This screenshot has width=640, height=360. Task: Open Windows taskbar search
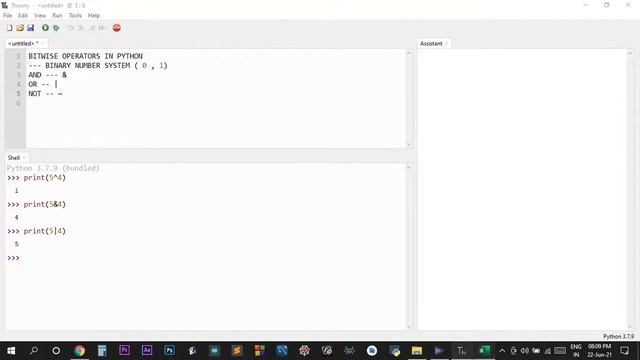tap(34, 351)
